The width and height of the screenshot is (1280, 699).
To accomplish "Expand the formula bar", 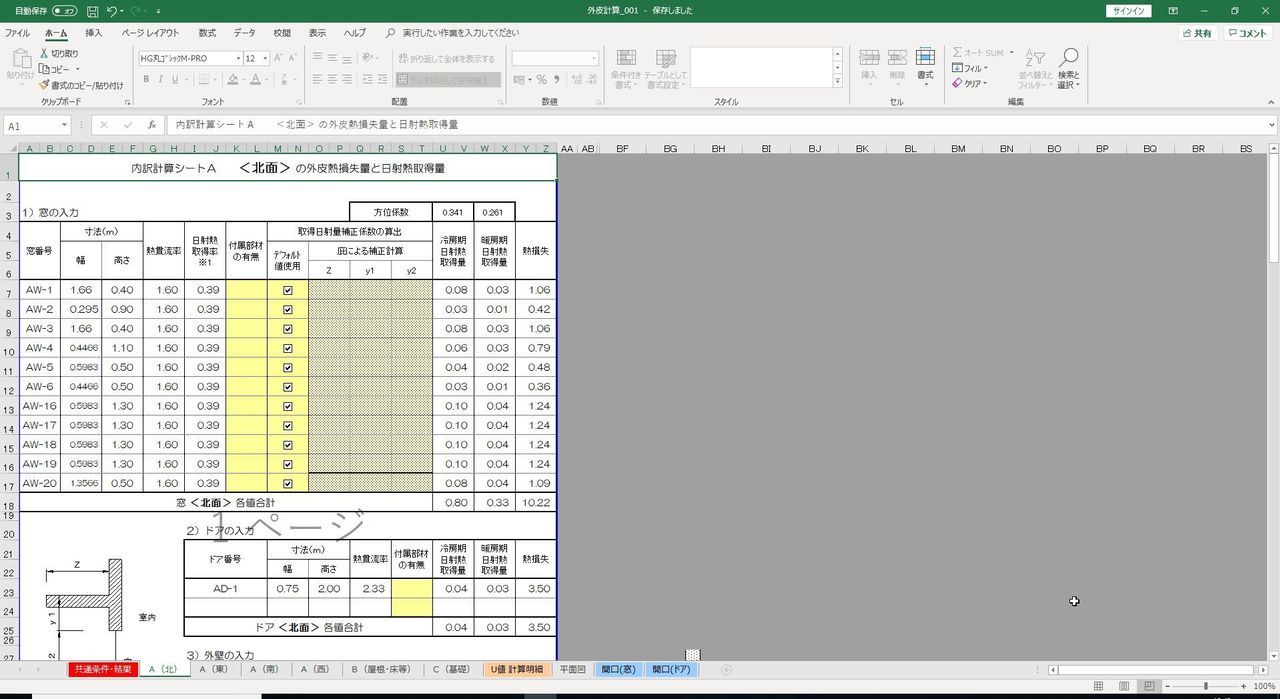I will [x=1272, y=125].
